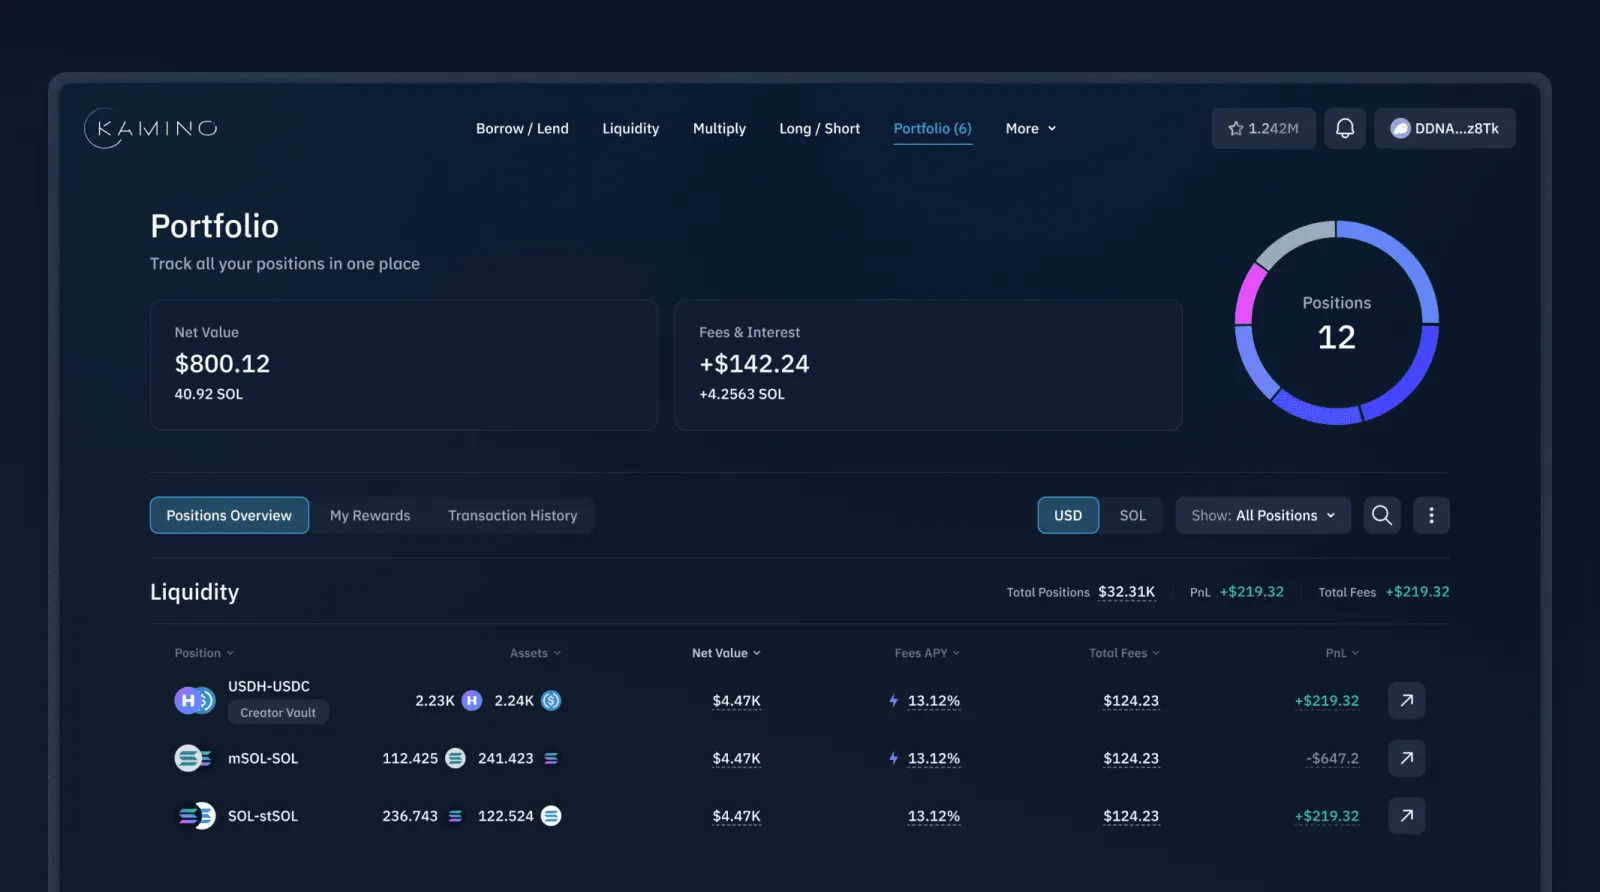The image size is (1600, 892).
Task: Click the USDH token icon beside 2.23K
Action: (472, 700)
